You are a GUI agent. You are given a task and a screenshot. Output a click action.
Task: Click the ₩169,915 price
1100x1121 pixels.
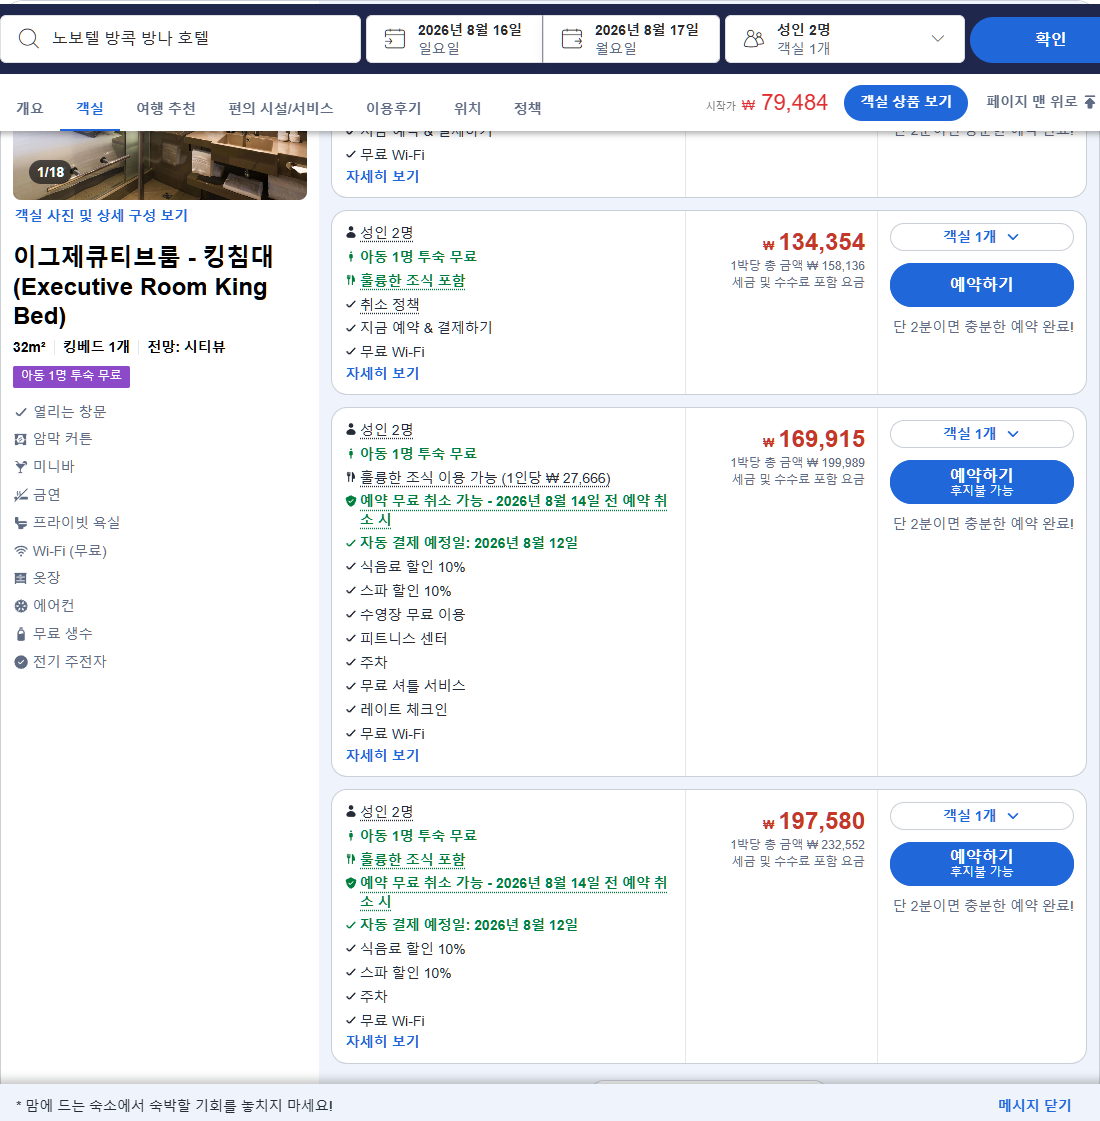pyautogui.click(x=813, y=438)
